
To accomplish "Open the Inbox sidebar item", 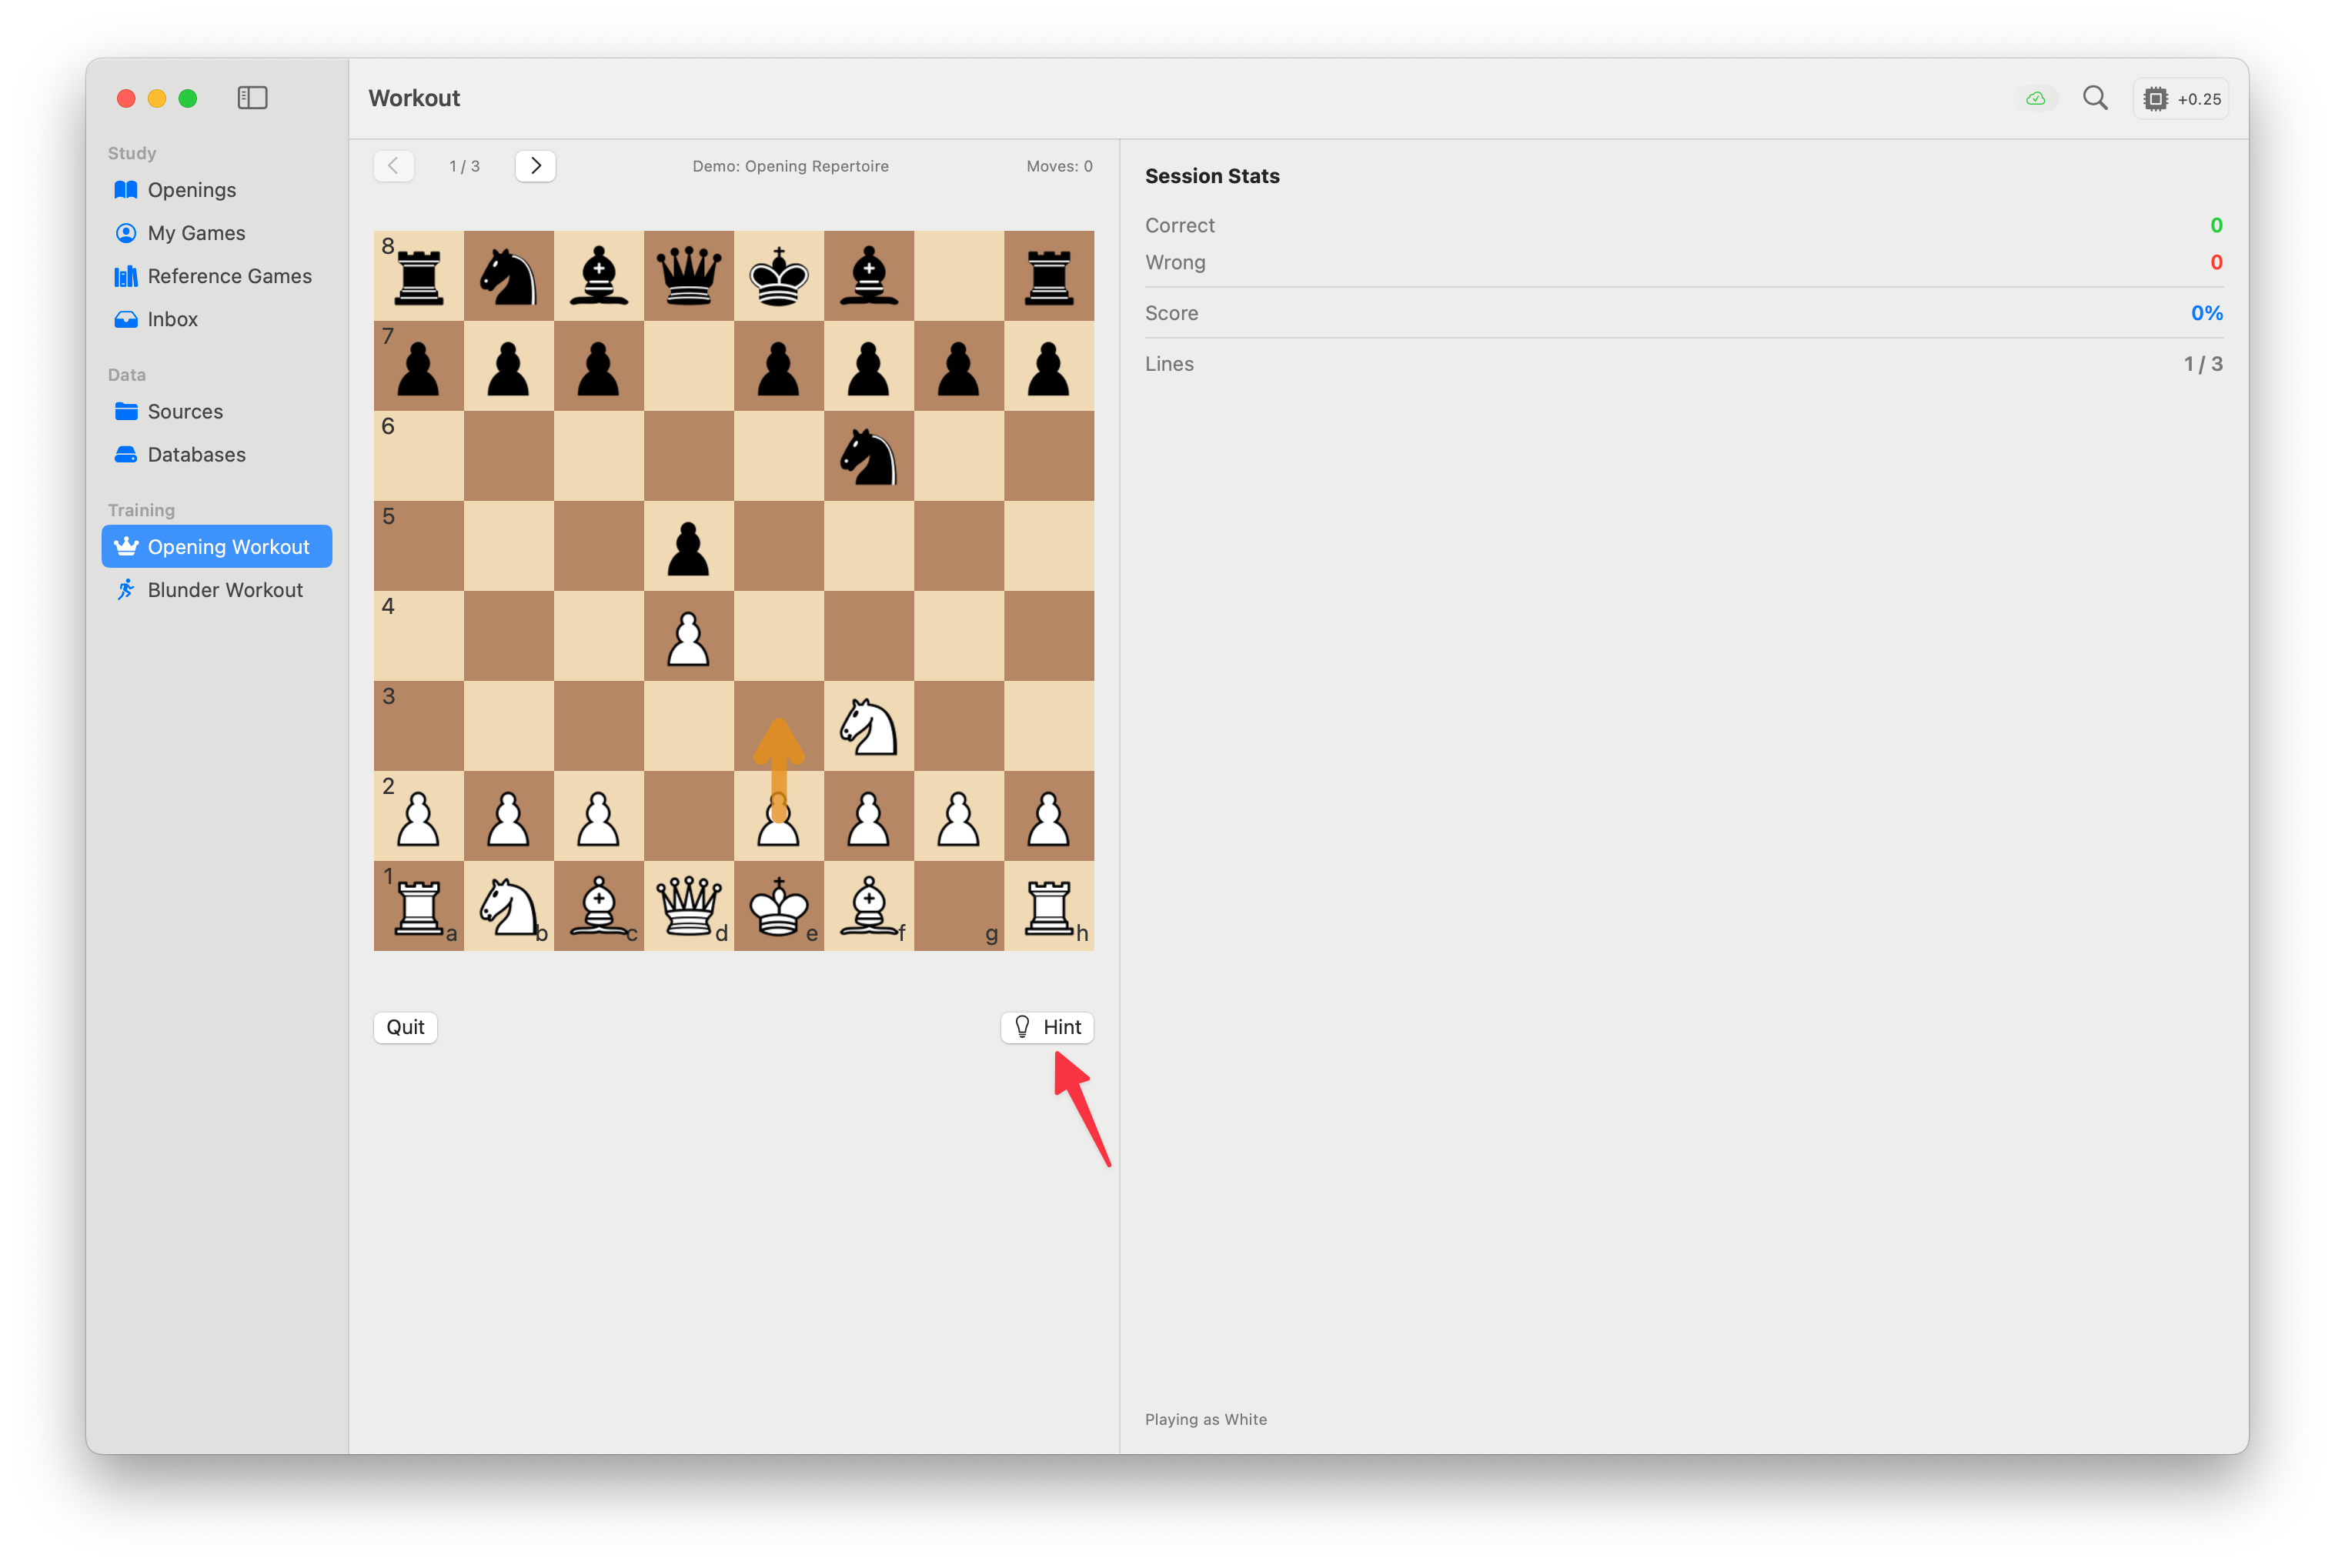I will point(172,319).
